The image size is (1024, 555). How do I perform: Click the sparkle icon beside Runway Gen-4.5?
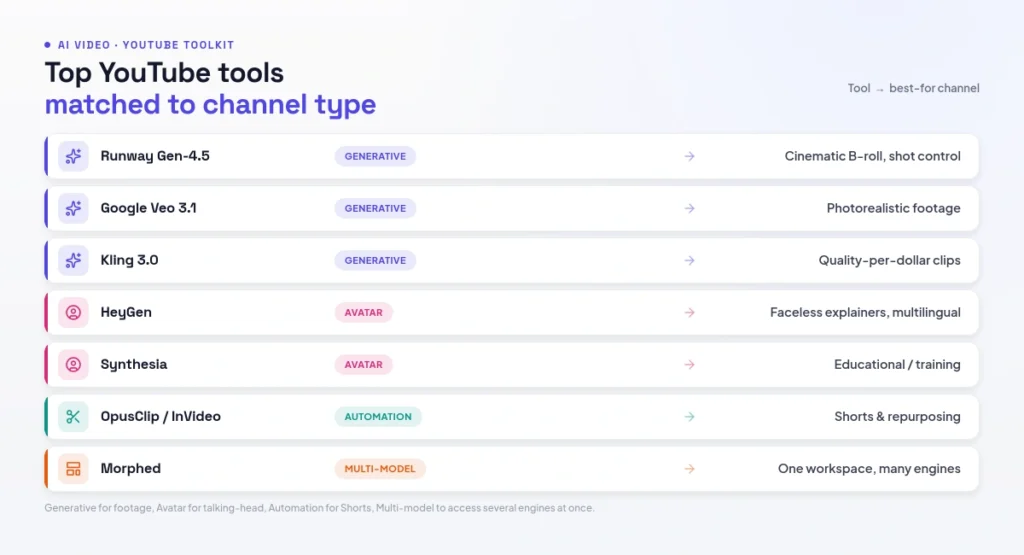(x=73, y=156)
